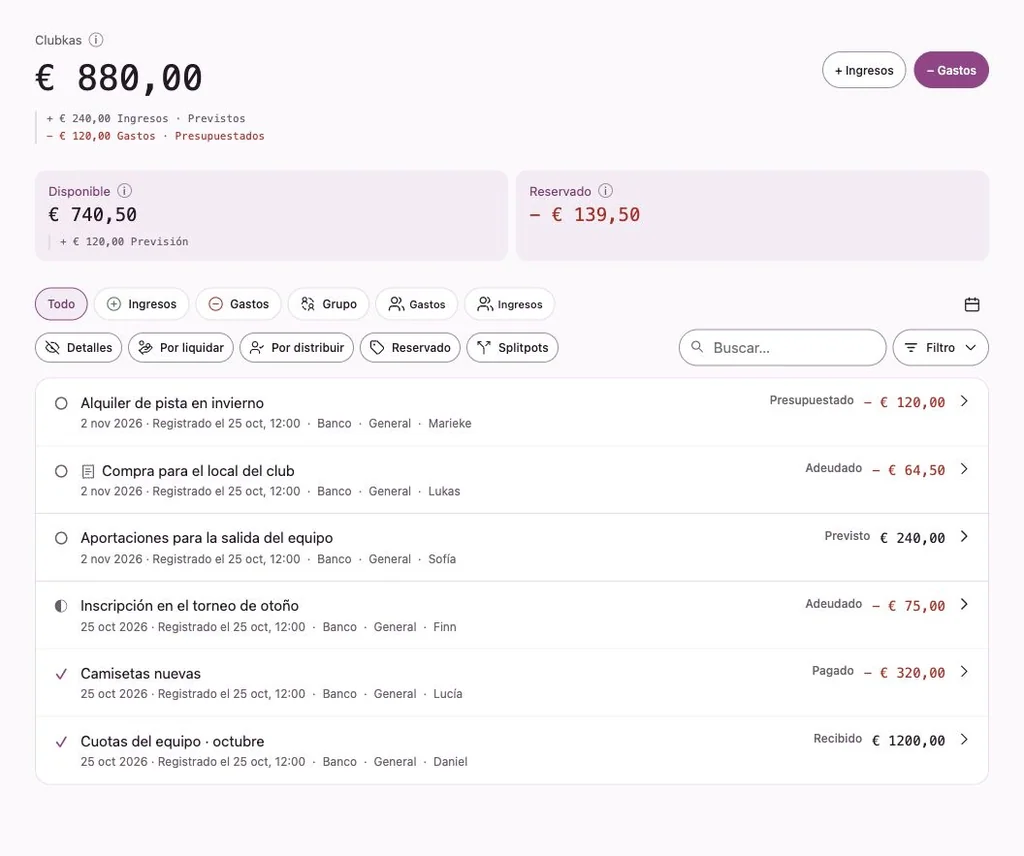
Task: Click the − € 139,50 Reservado amount
Action: point(584,215)
